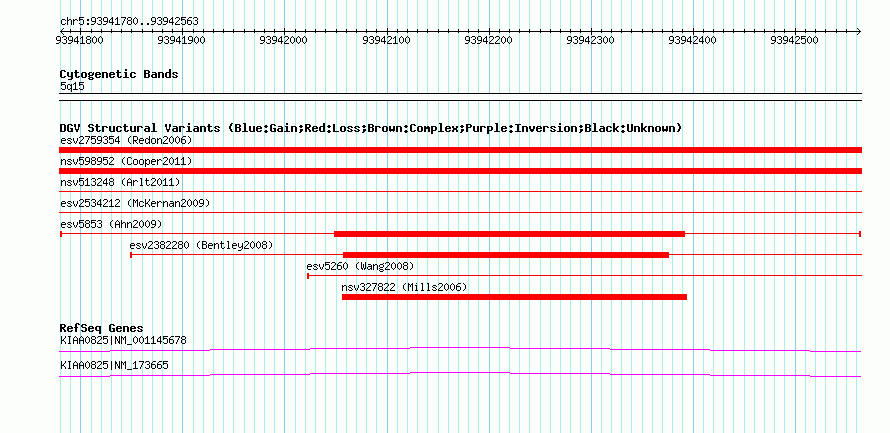The width and height of the screenshot is (890, 433).
Task: Click the nsv513248 thin red line
Action: click(x=460, y=192)
